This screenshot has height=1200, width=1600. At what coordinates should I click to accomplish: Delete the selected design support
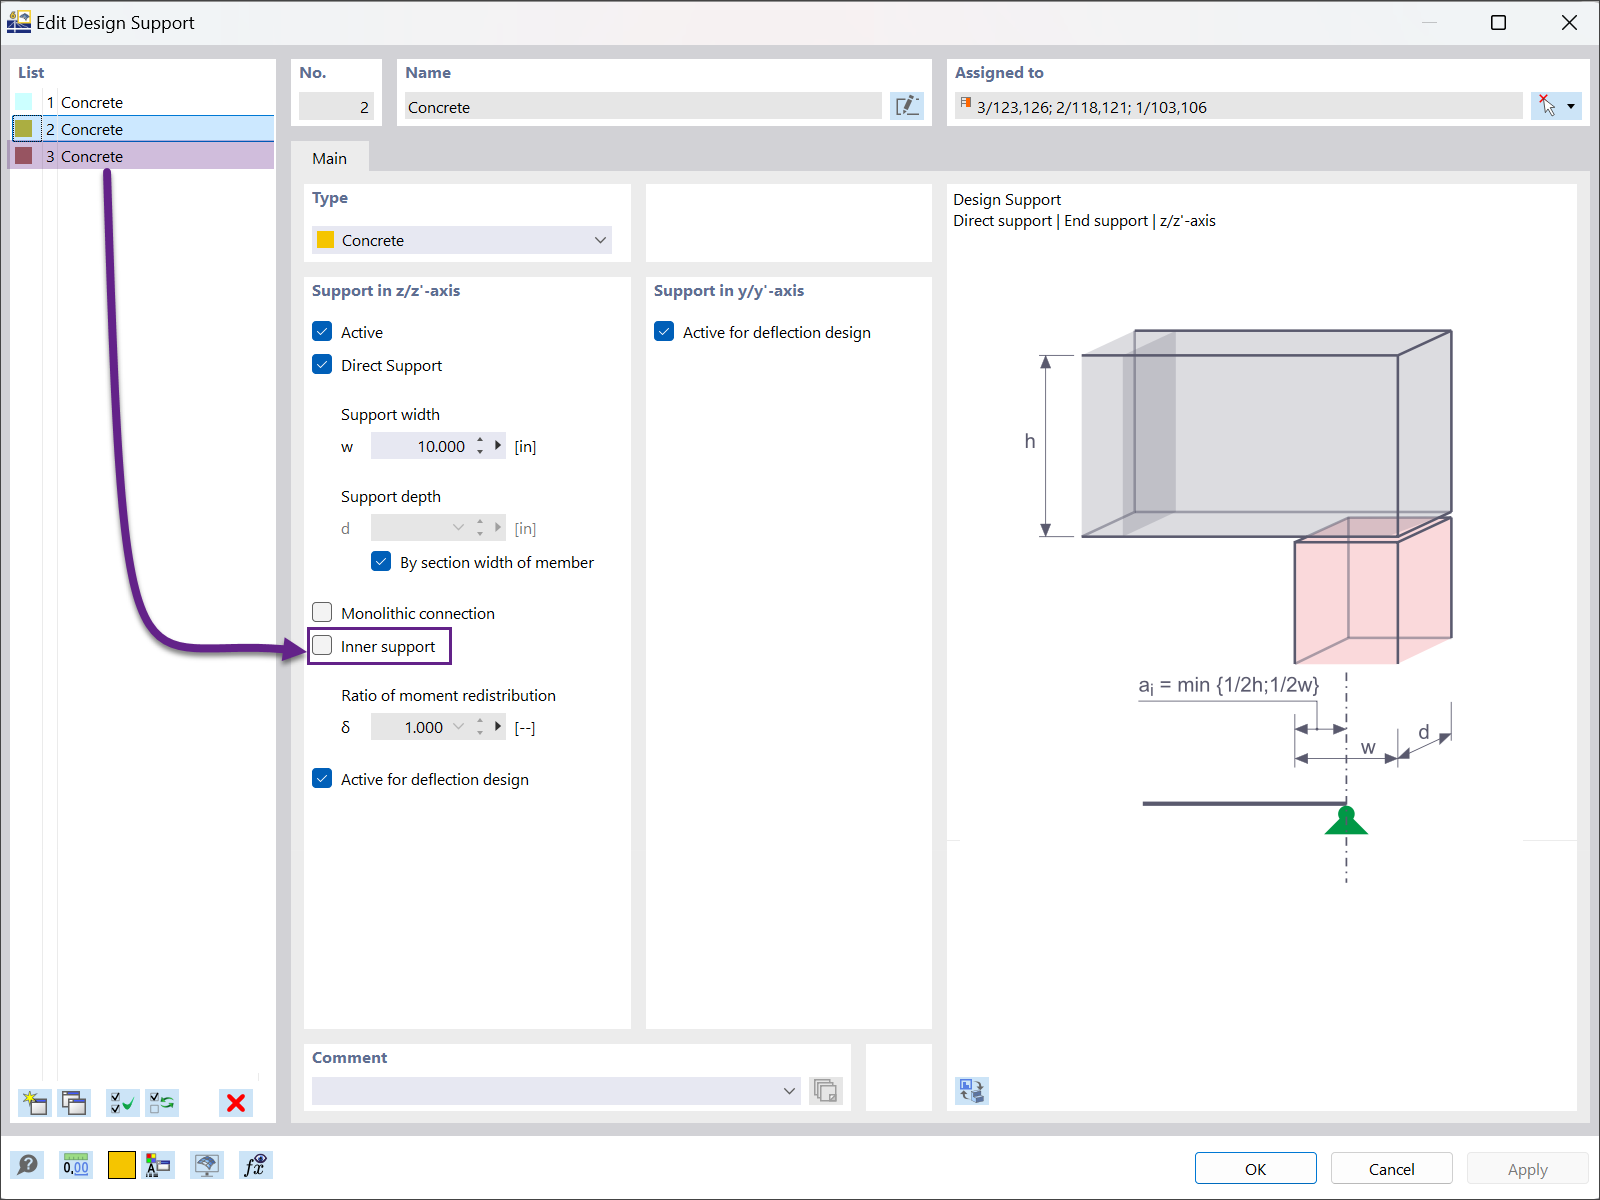point(235,1103)
